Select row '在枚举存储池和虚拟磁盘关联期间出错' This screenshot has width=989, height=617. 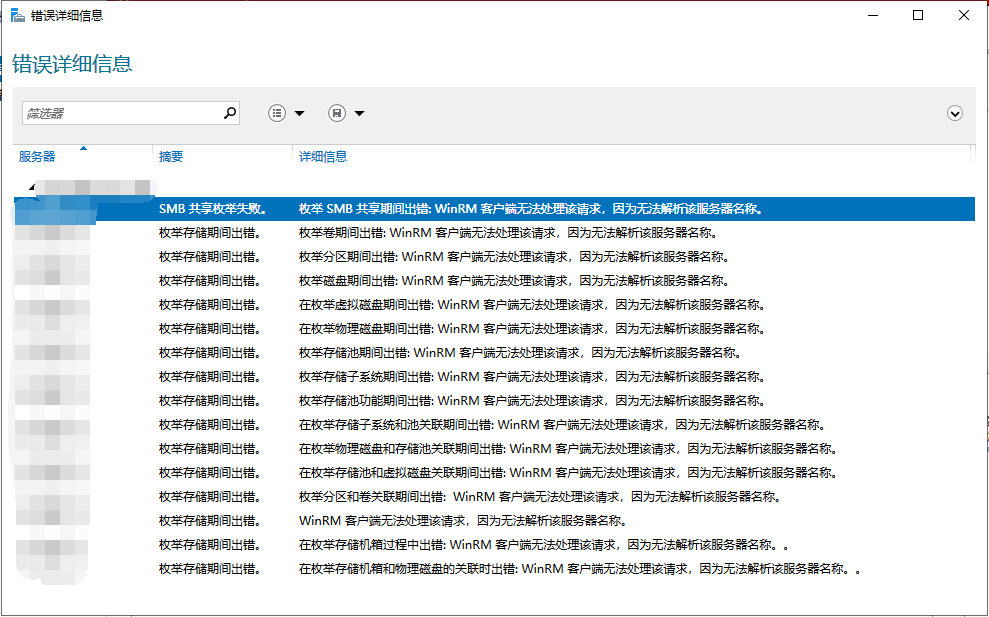pos(568,473)
